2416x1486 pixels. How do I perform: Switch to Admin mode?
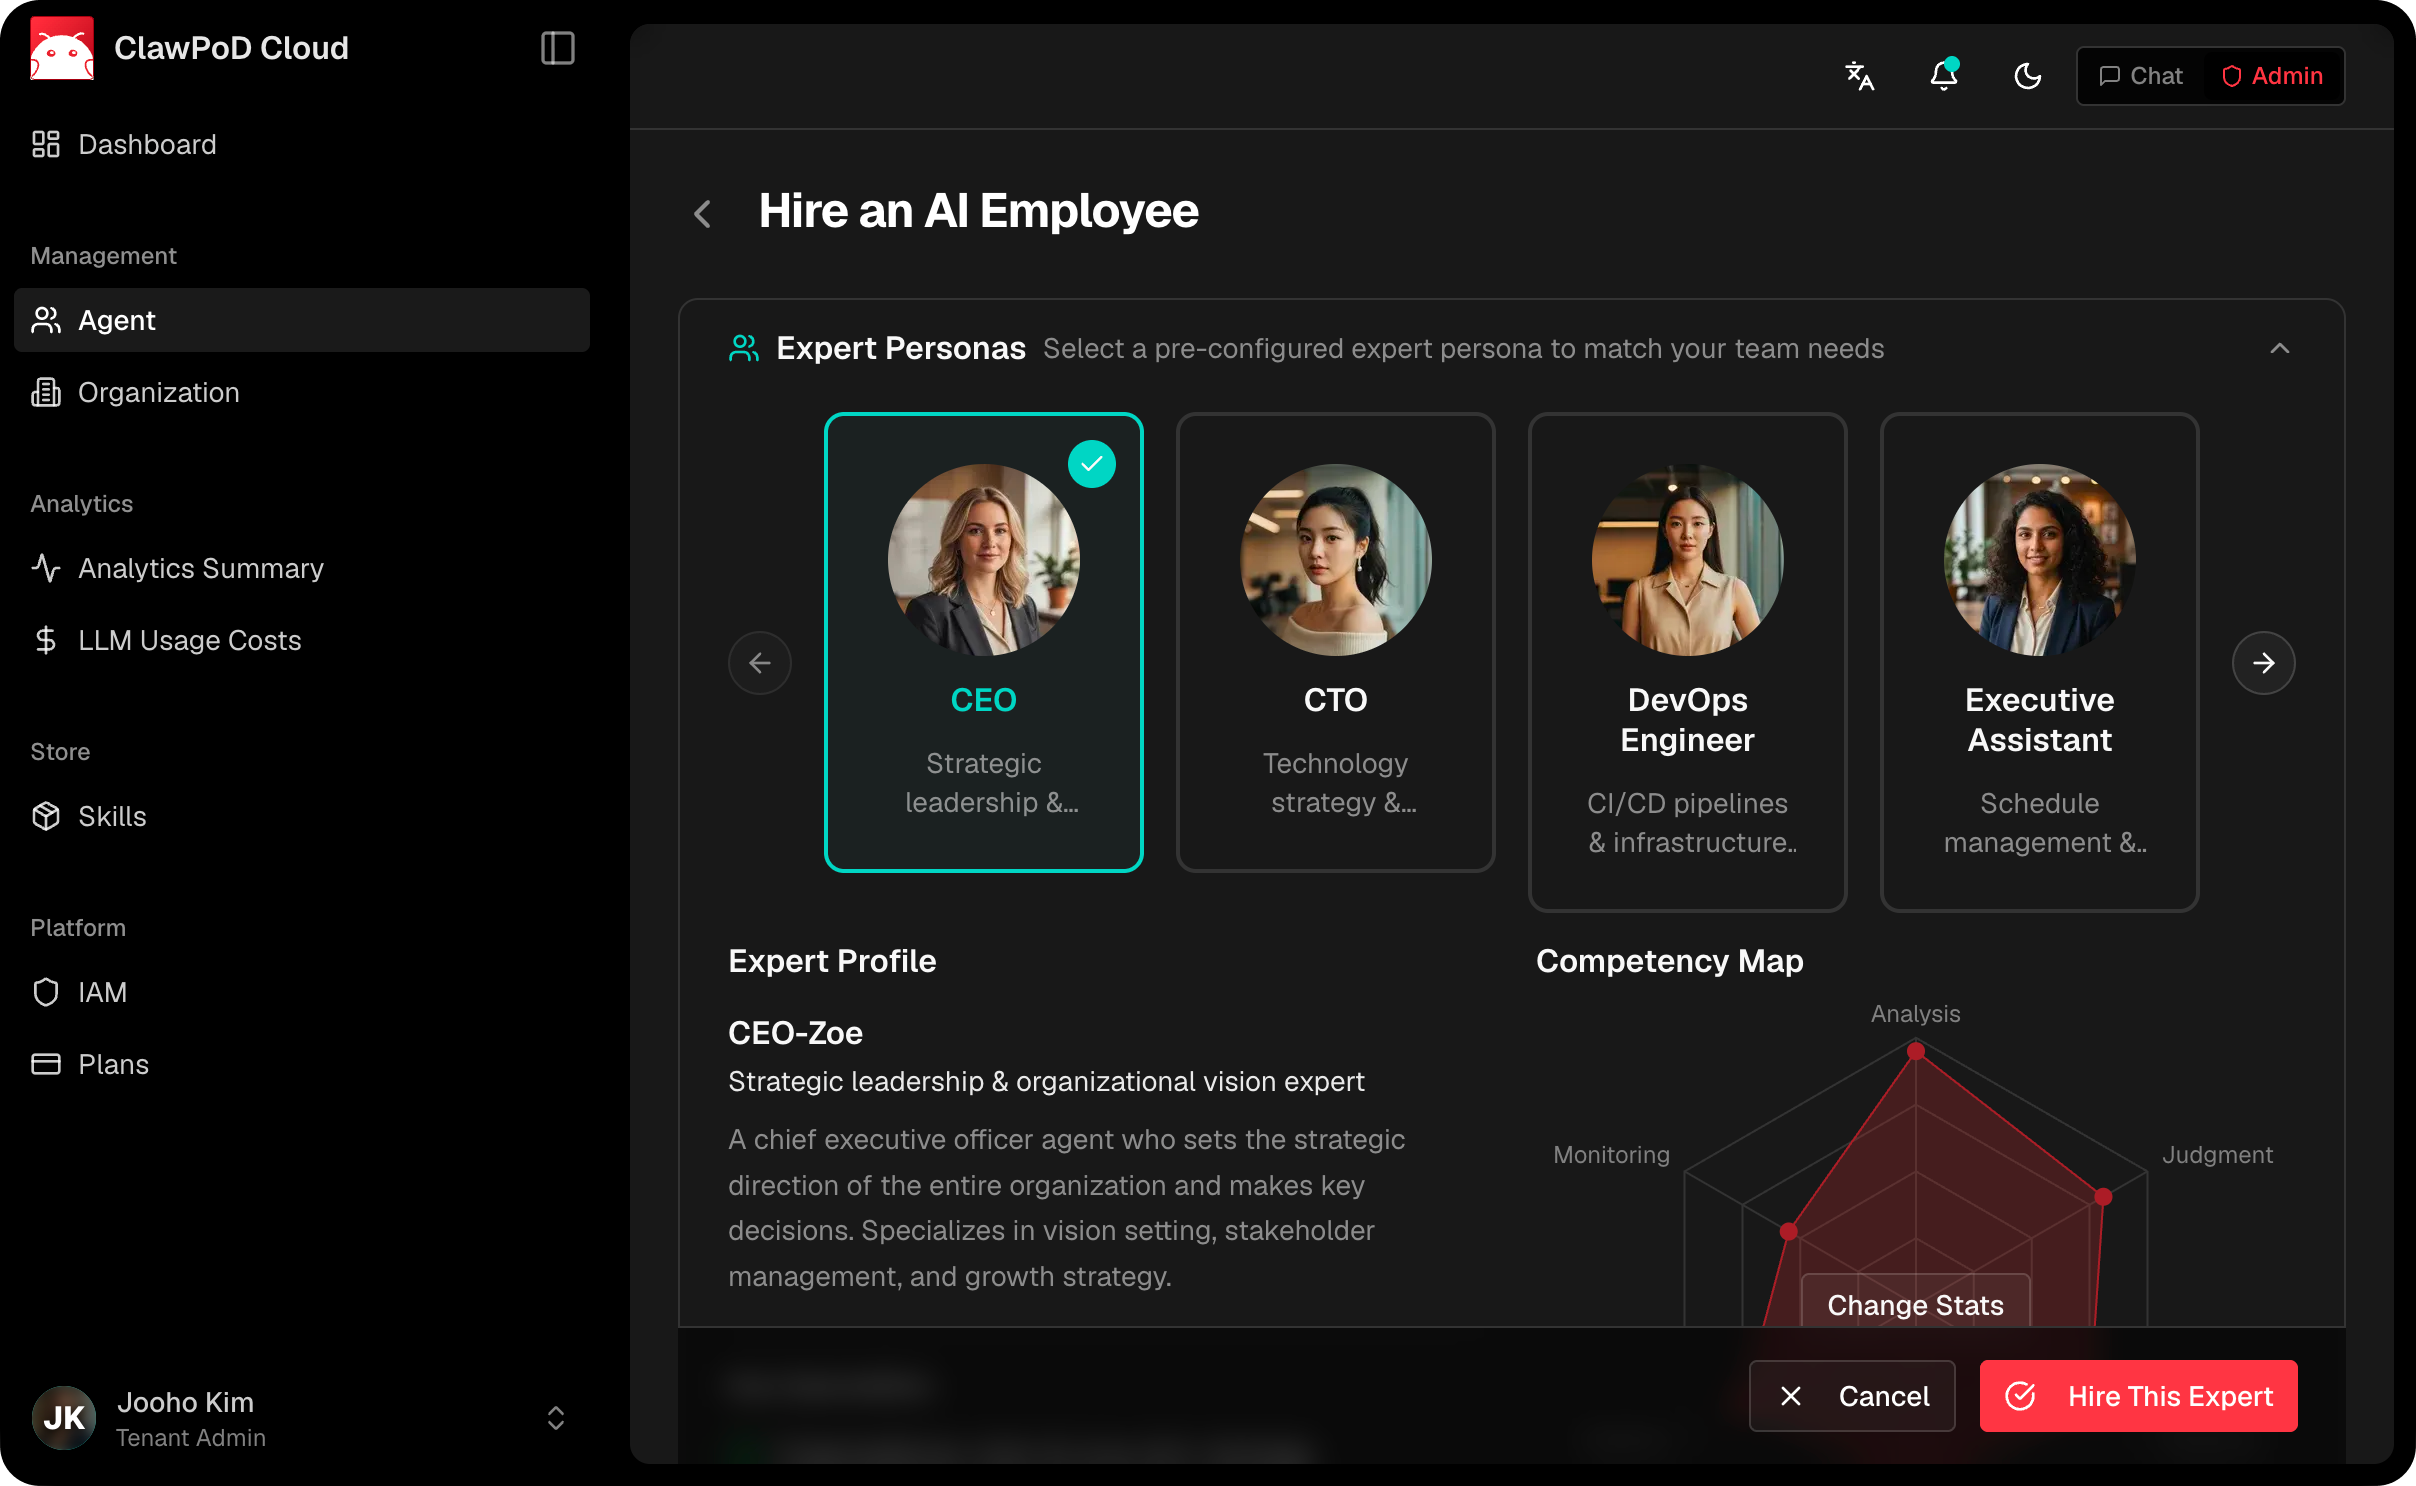tap(2272, 76)
